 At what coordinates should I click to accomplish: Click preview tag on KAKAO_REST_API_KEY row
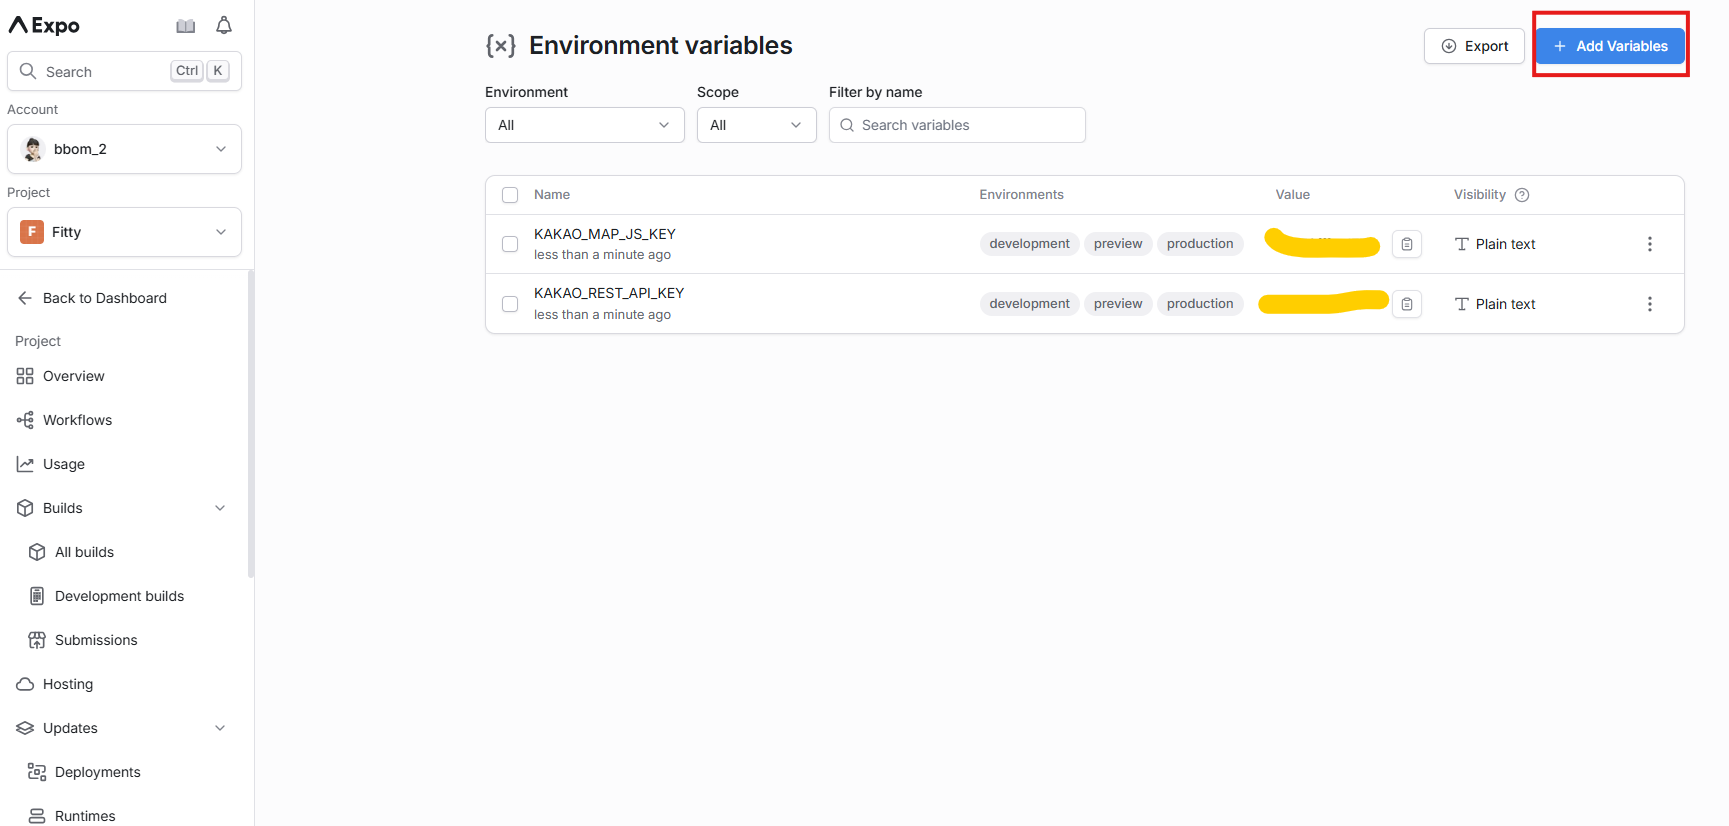click(1118, 304)
